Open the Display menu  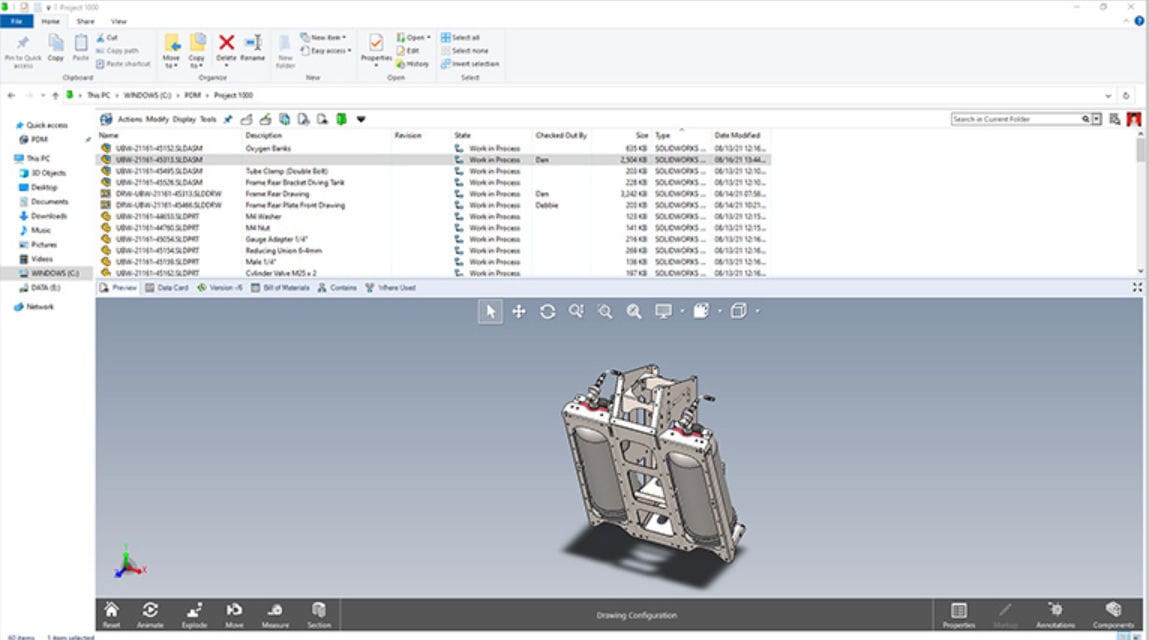point(184,119)
